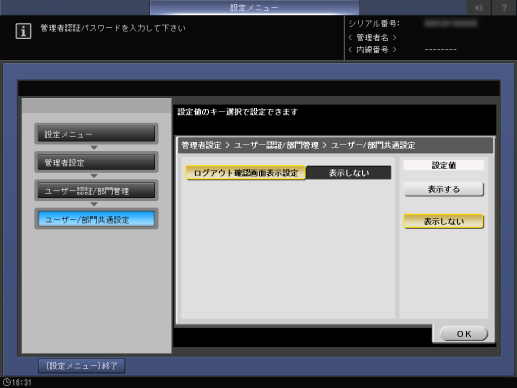The width and height of the screenshot is (517, 388).
Task: Go to 管理者設定 in left navigation
Action: point(96,162)
